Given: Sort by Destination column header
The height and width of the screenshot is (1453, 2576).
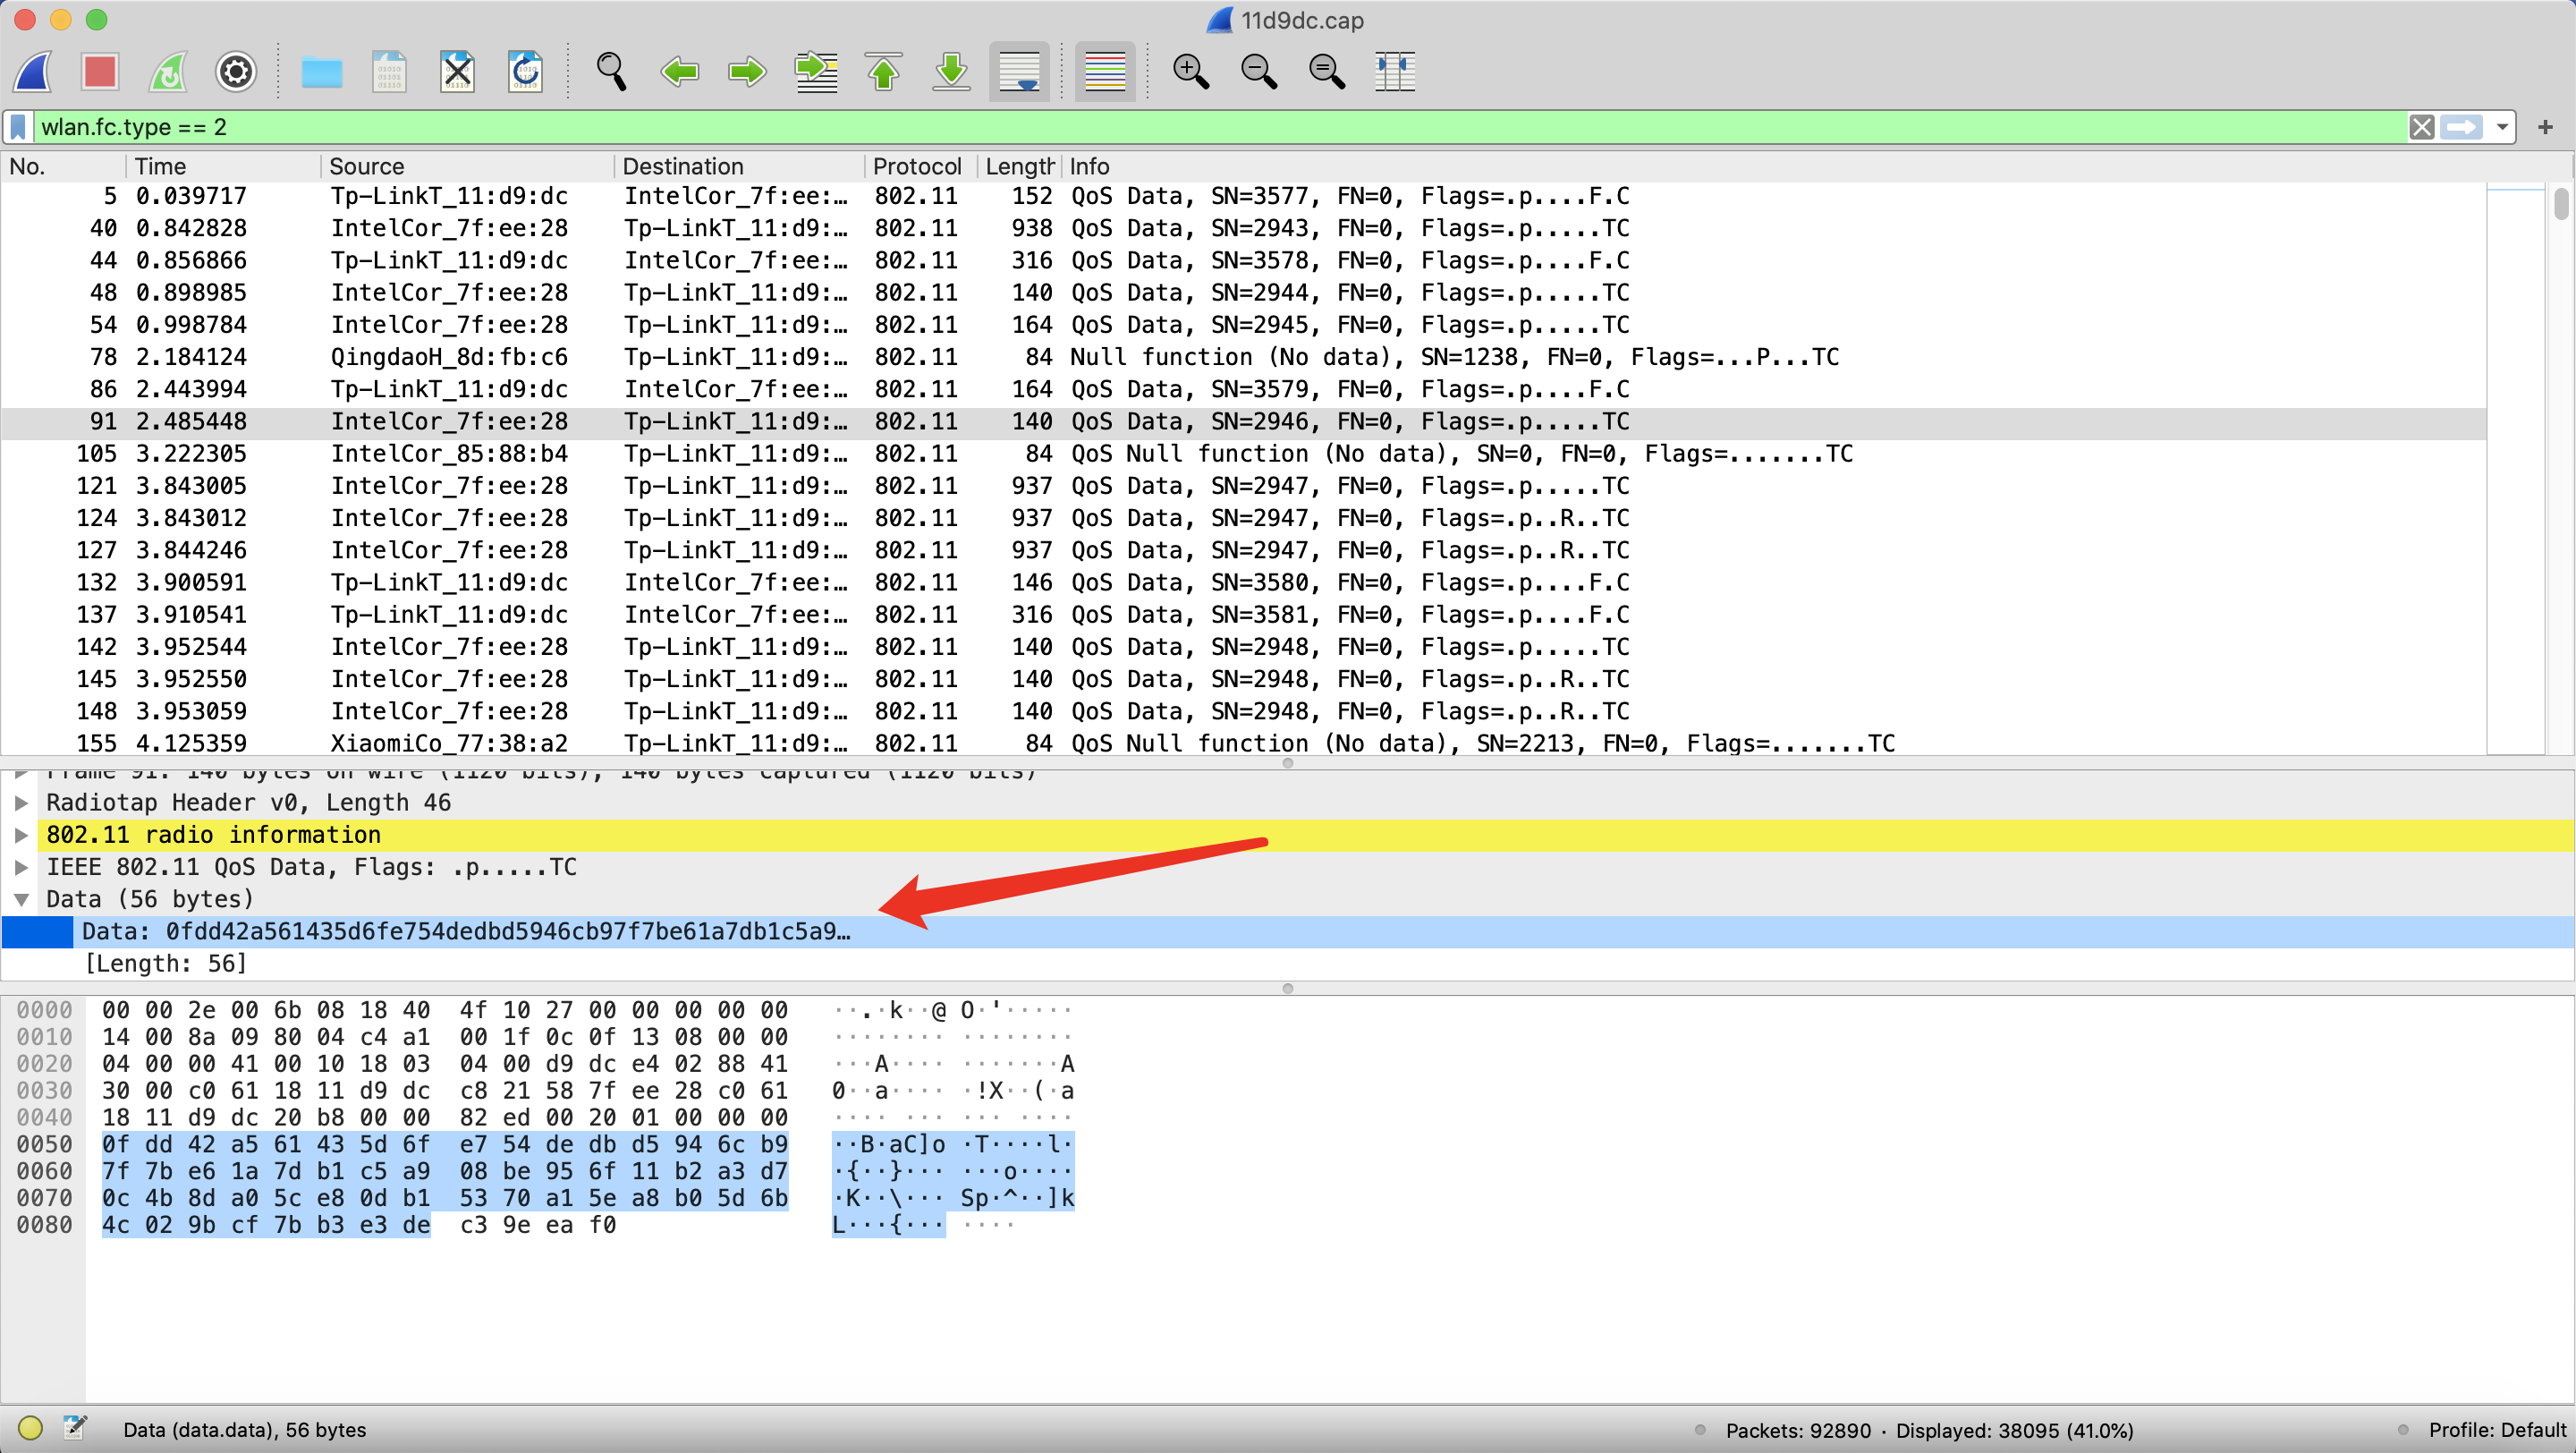Looking at the screenshot, I should point(739,166).
